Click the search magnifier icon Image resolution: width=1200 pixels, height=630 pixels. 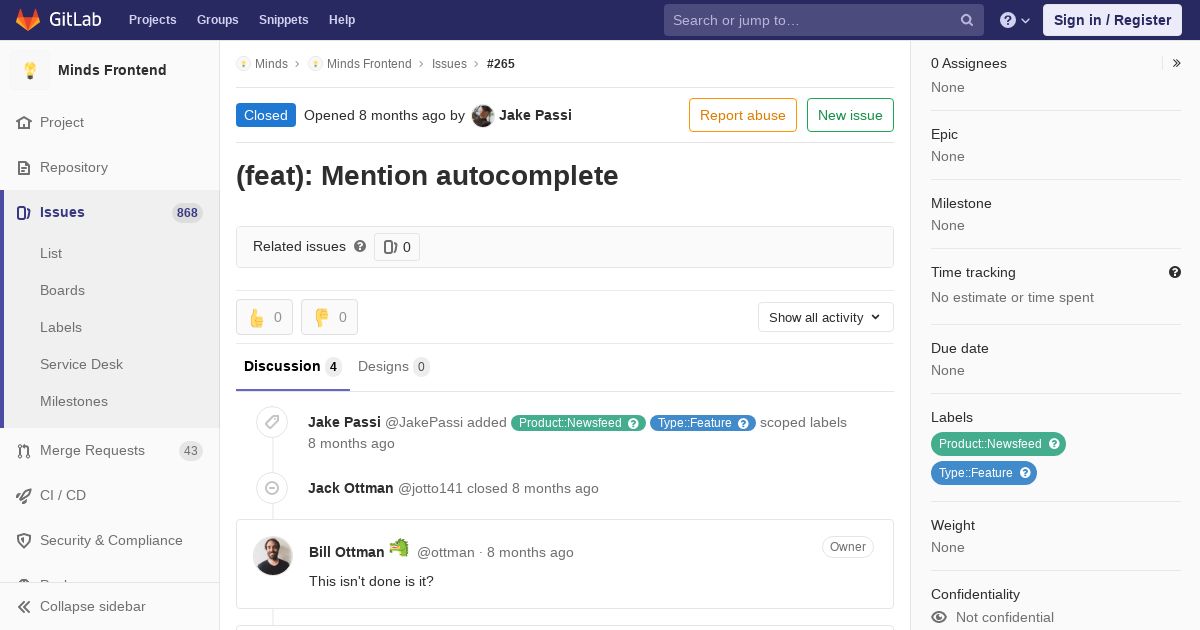[x=967, y=20]
